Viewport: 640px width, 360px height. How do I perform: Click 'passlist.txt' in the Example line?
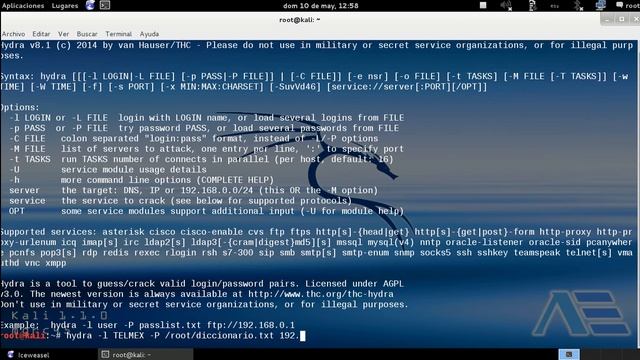(x=170, y=325)
